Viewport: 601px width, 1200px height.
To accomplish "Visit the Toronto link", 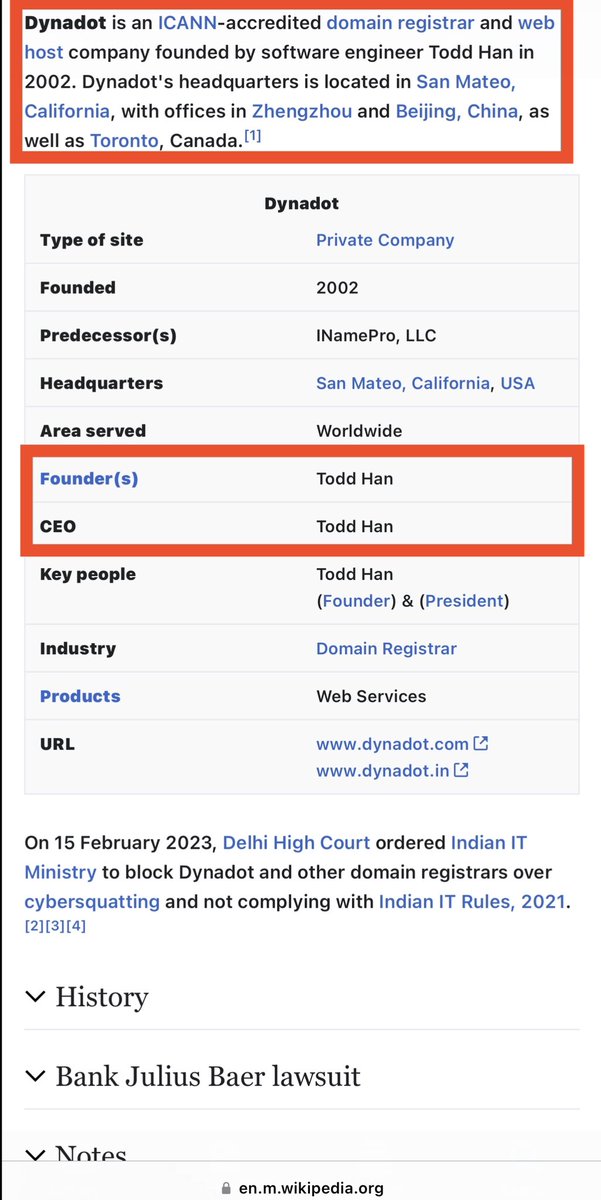I will 124,140.
